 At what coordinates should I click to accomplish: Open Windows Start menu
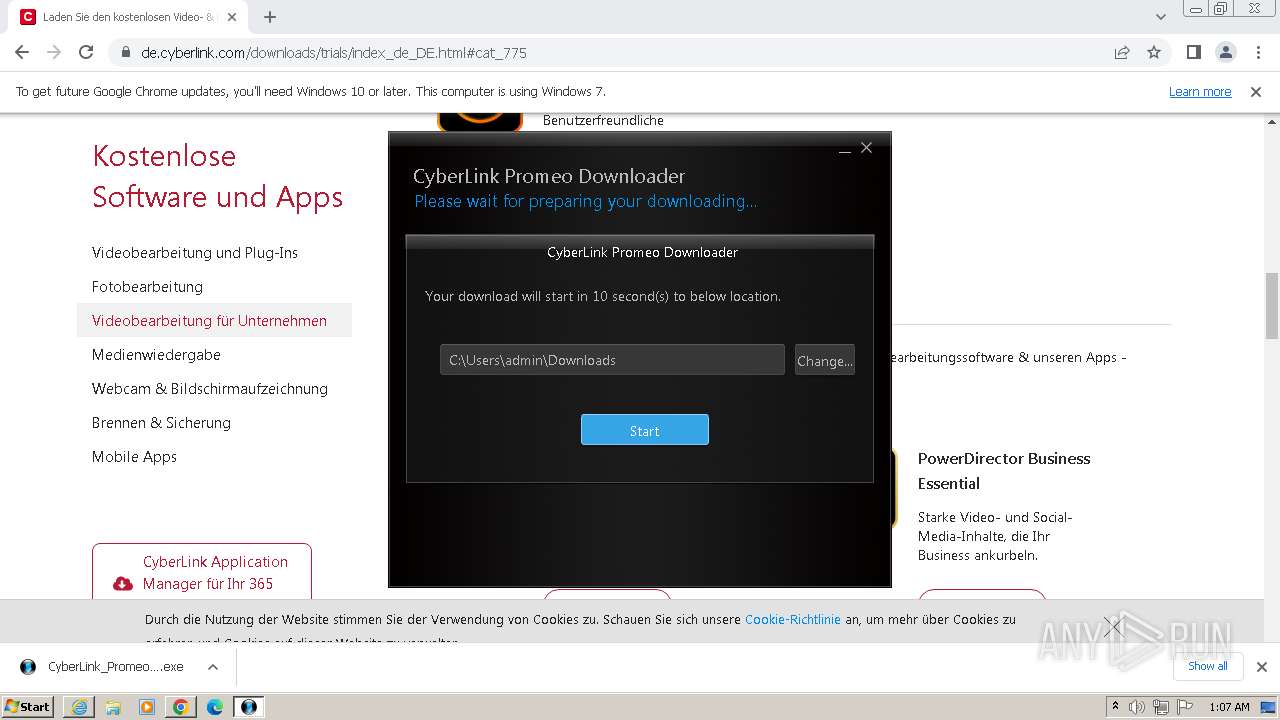[28, 706]
